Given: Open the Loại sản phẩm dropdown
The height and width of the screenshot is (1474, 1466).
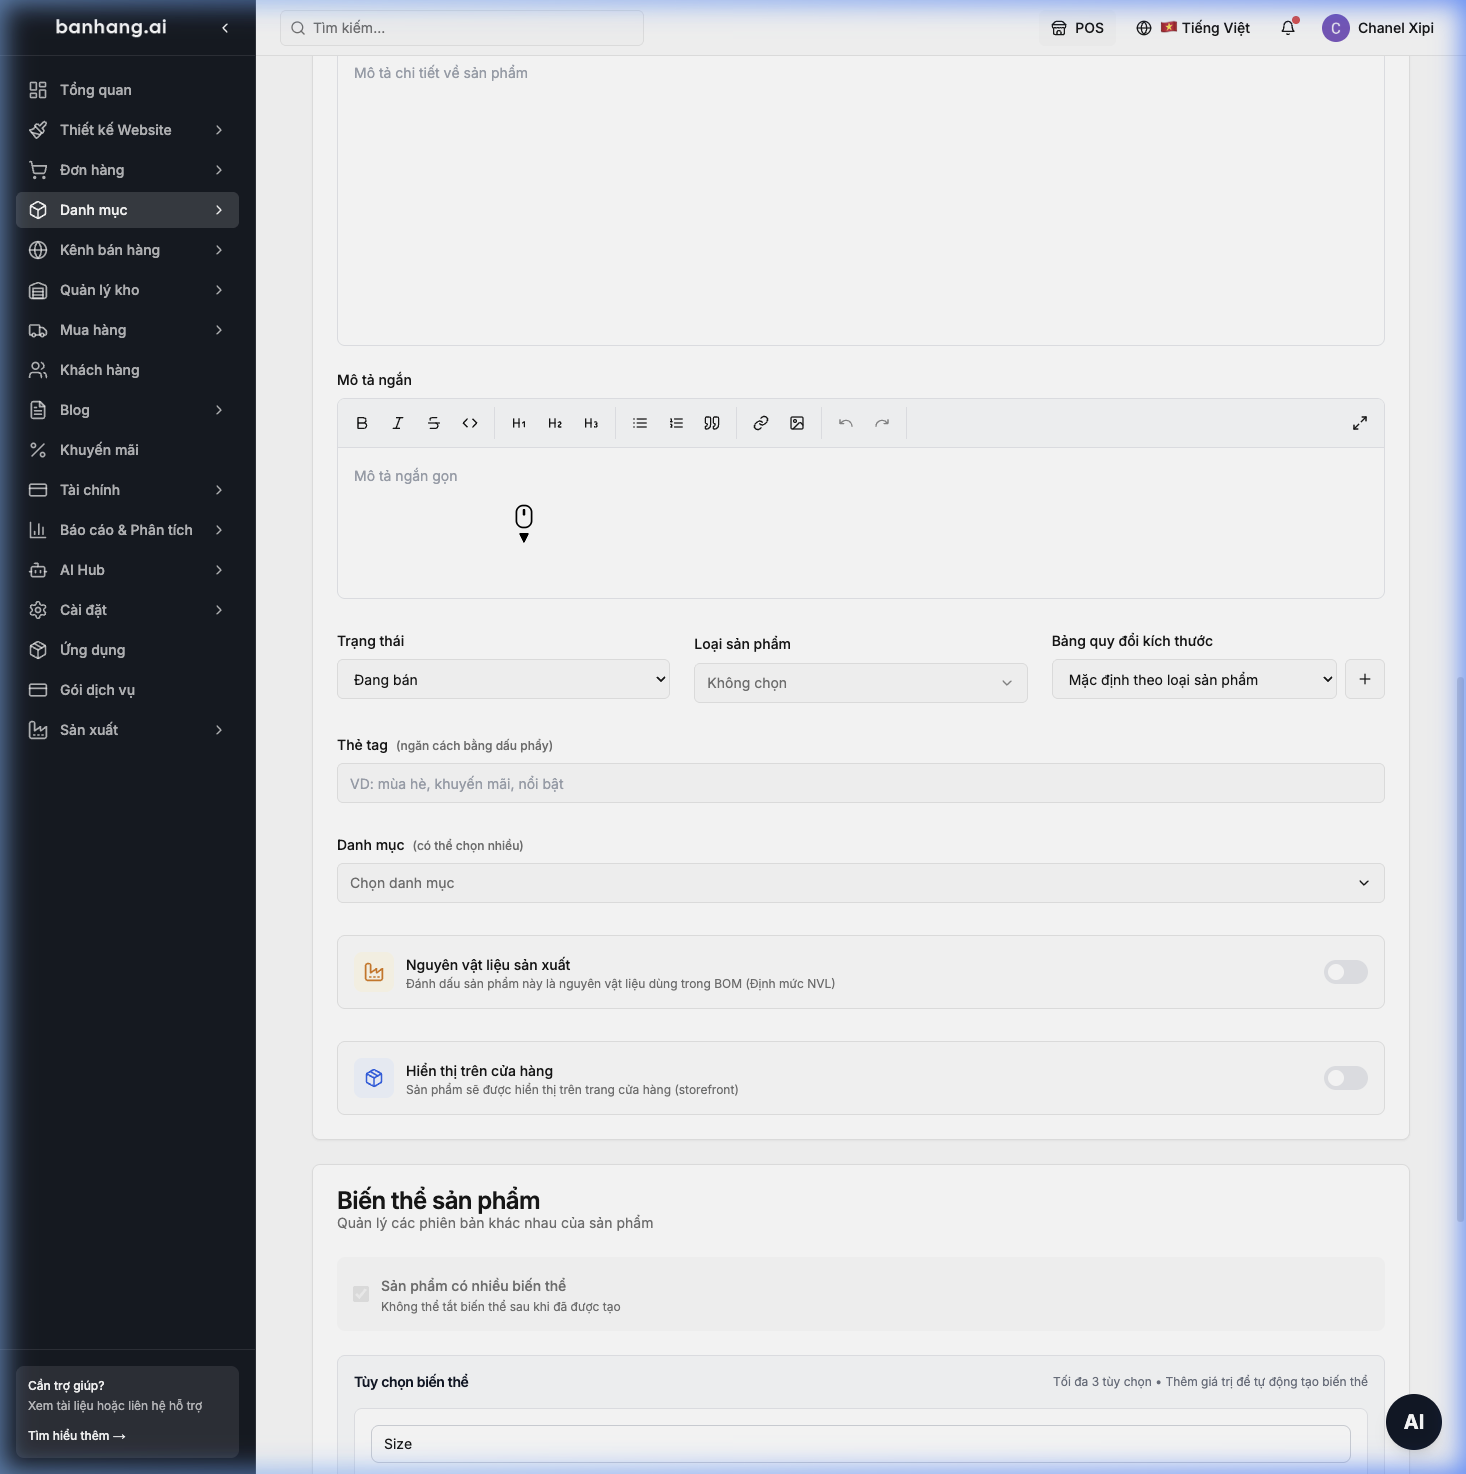Looking at the screenshot, I should [861, 683].
